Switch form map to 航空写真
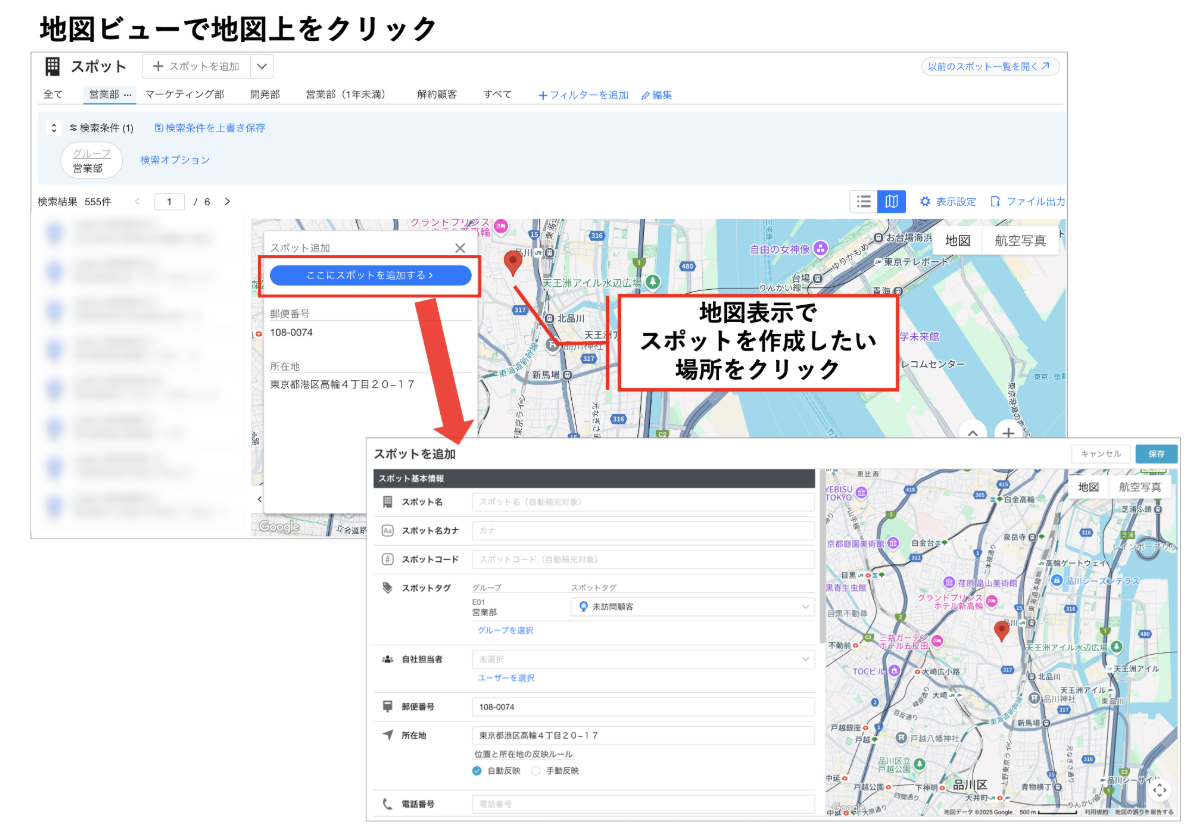 pos(1140,487)
